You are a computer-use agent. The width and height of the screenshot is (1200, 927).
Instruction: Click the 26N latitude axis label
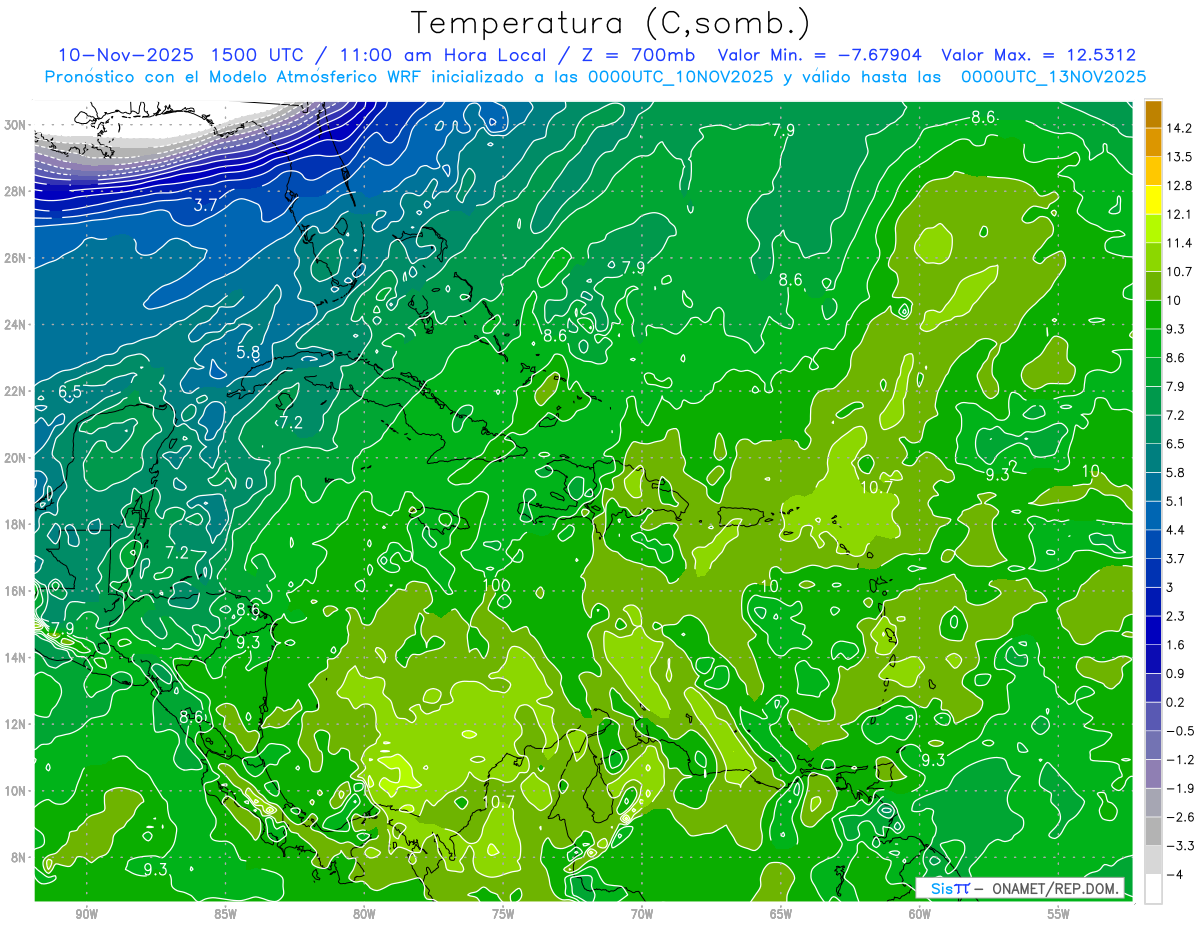click(15, 258)
